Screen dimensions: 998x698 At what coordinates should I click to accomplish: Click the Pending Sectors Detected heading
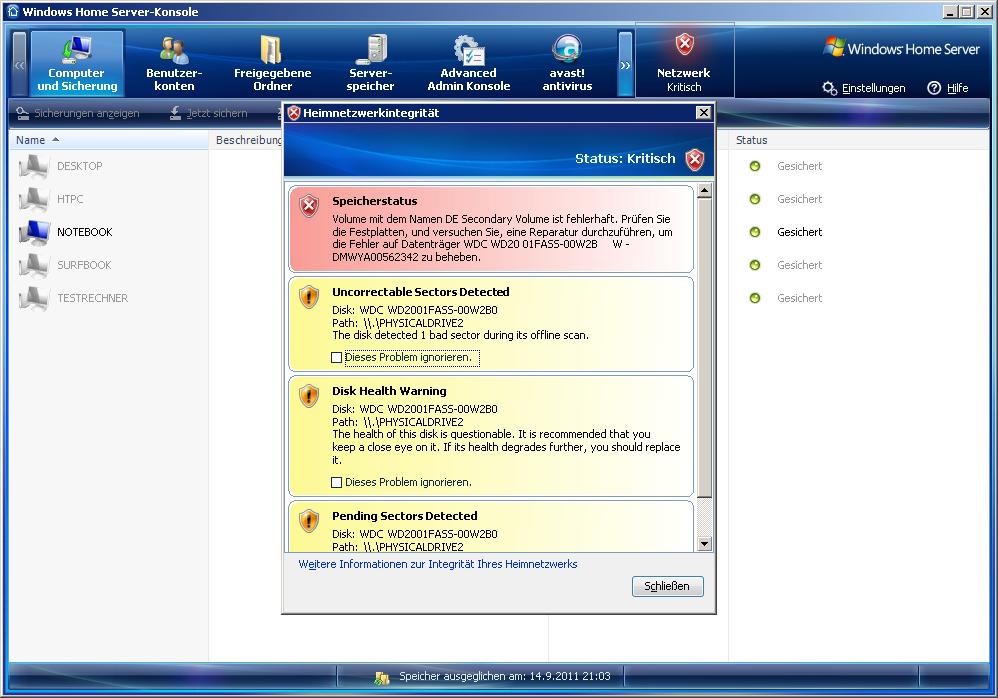point(405,516)
